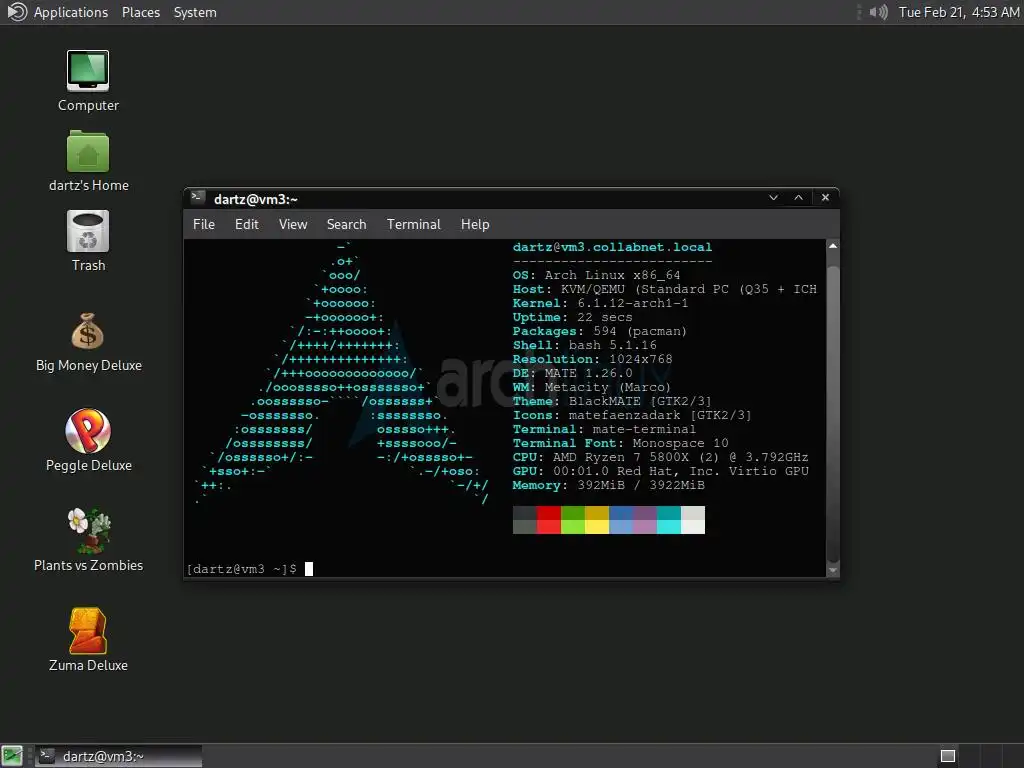Click the terminal prompt [dartz@vm3 ~]$

click(x=242, y=569)
